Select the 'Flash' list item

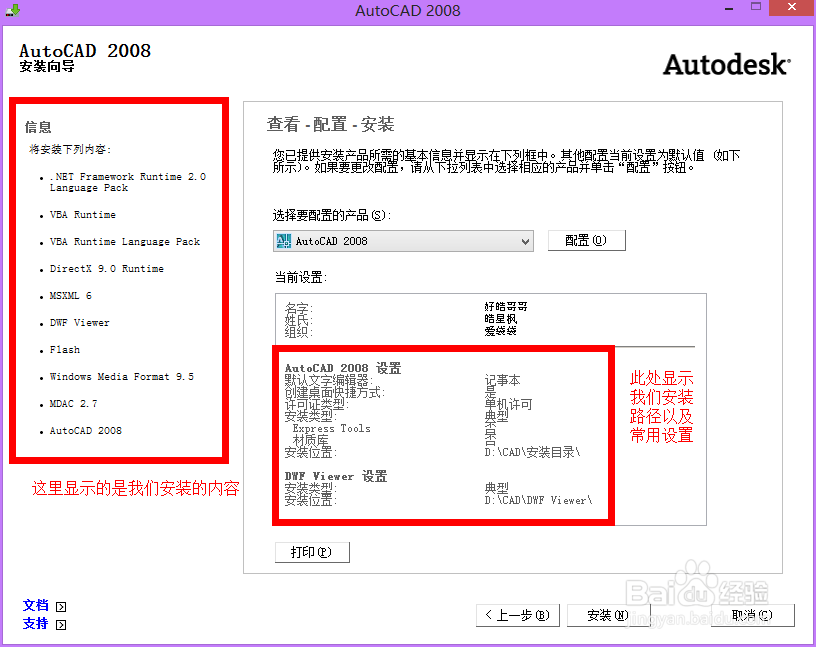coord(65,350)
